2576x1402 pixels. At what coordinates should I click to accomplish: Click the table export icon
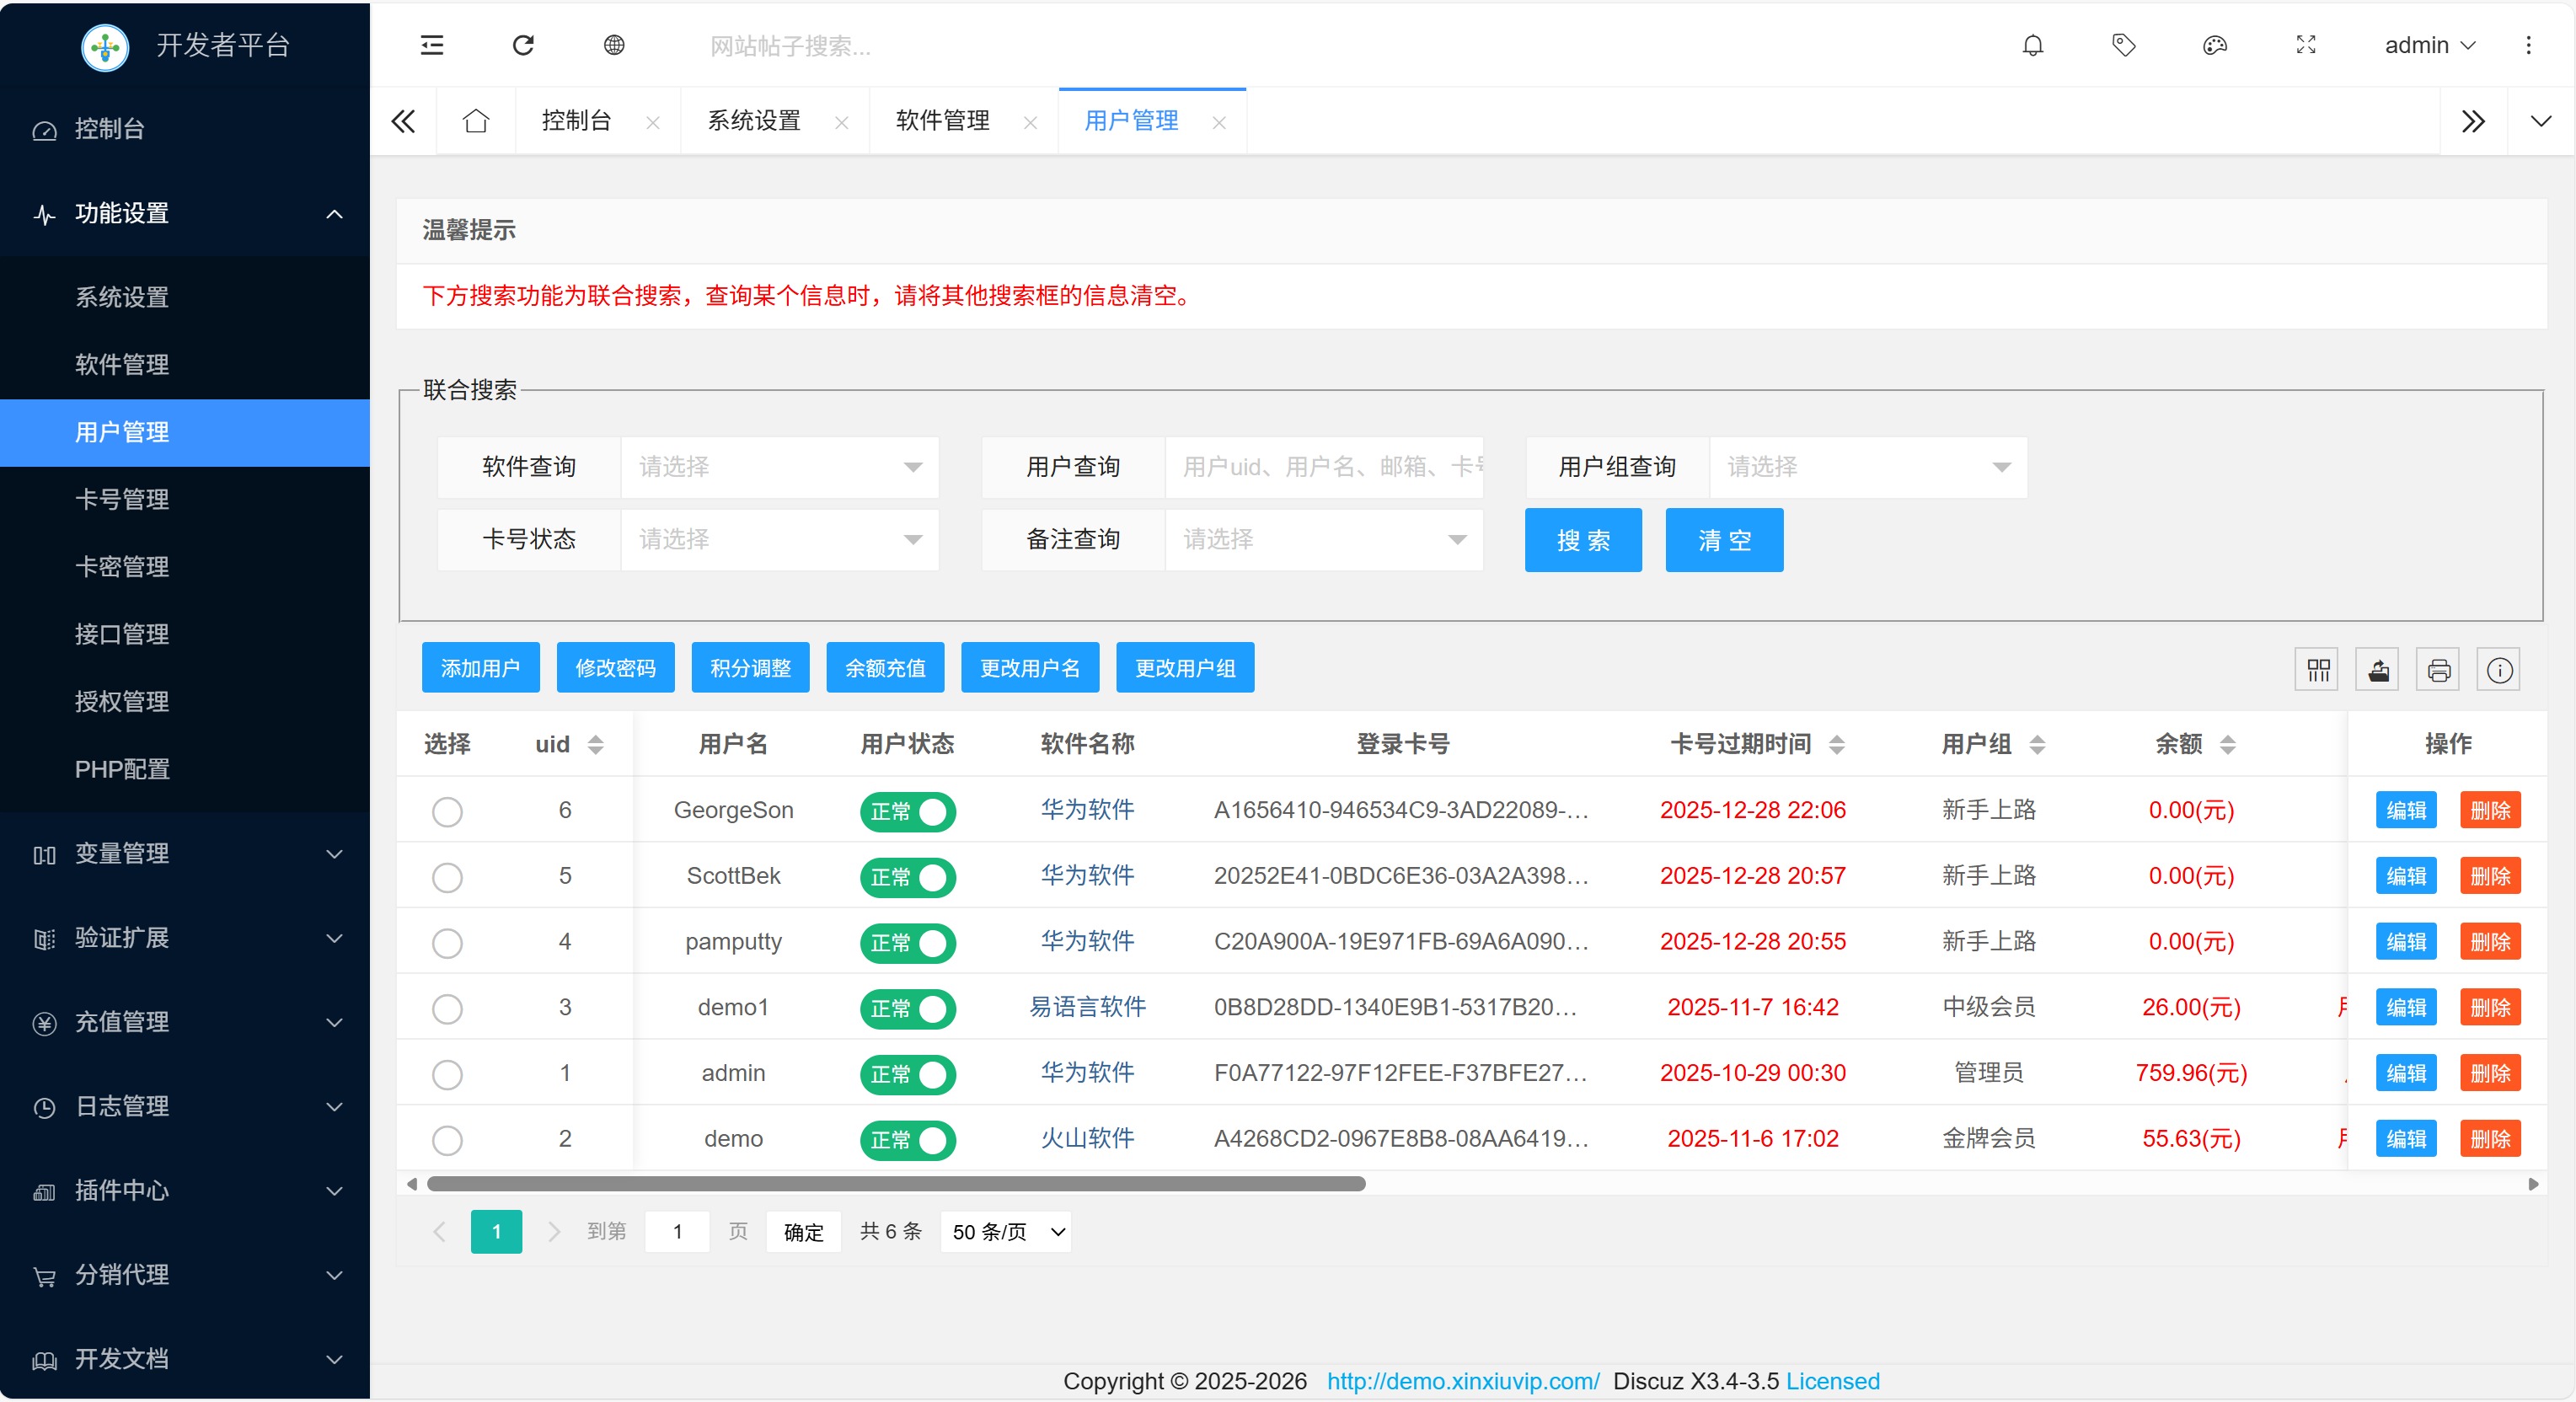pos(2378,670)
